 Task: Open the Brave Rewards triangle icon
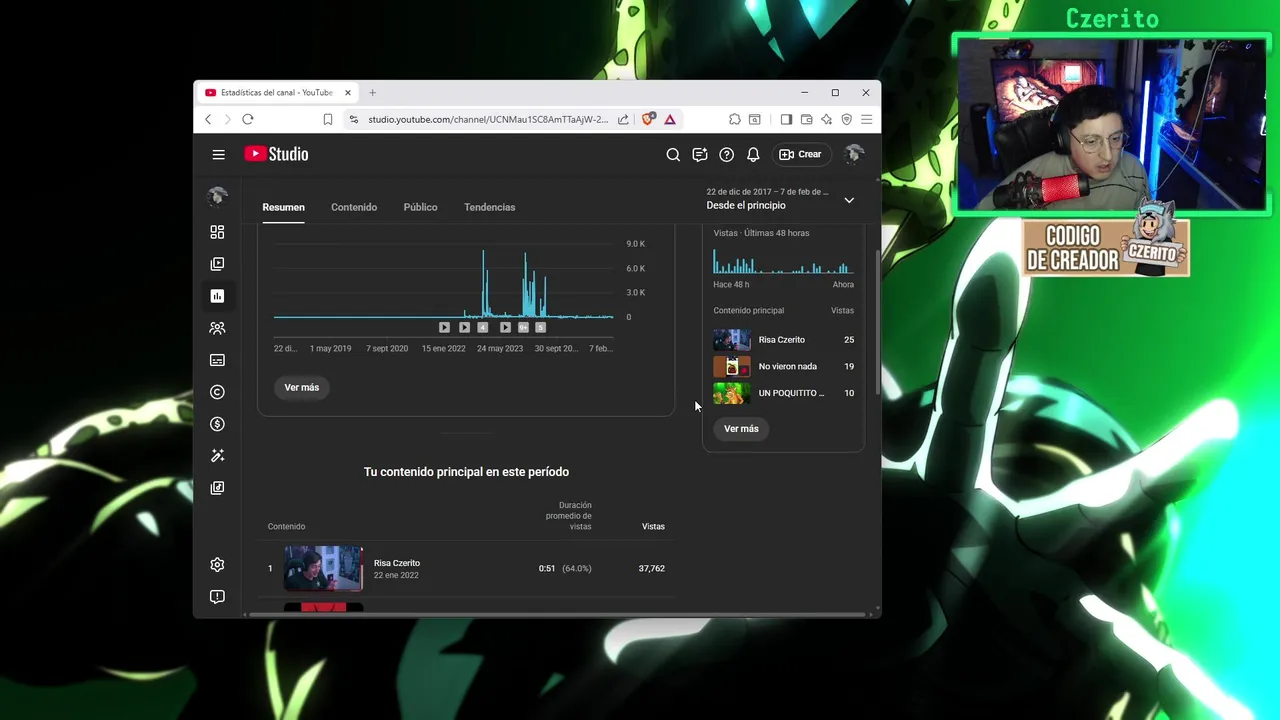pos(670,119)
